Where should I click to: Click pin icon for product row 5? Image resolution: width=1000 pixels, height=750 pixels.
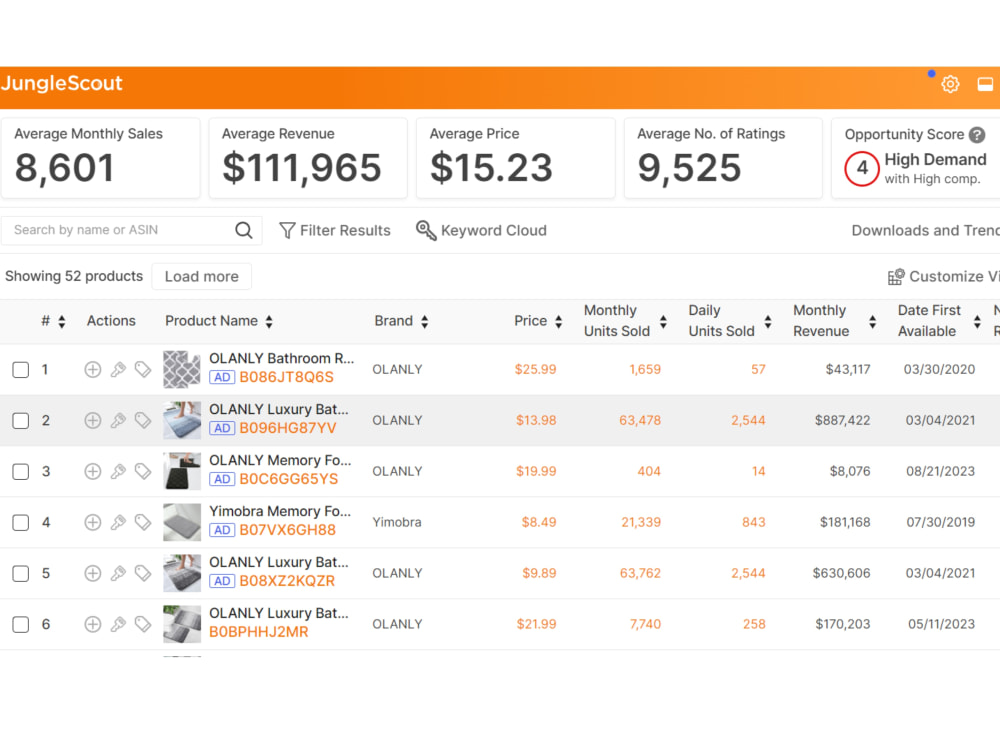(x=118, y=573)
